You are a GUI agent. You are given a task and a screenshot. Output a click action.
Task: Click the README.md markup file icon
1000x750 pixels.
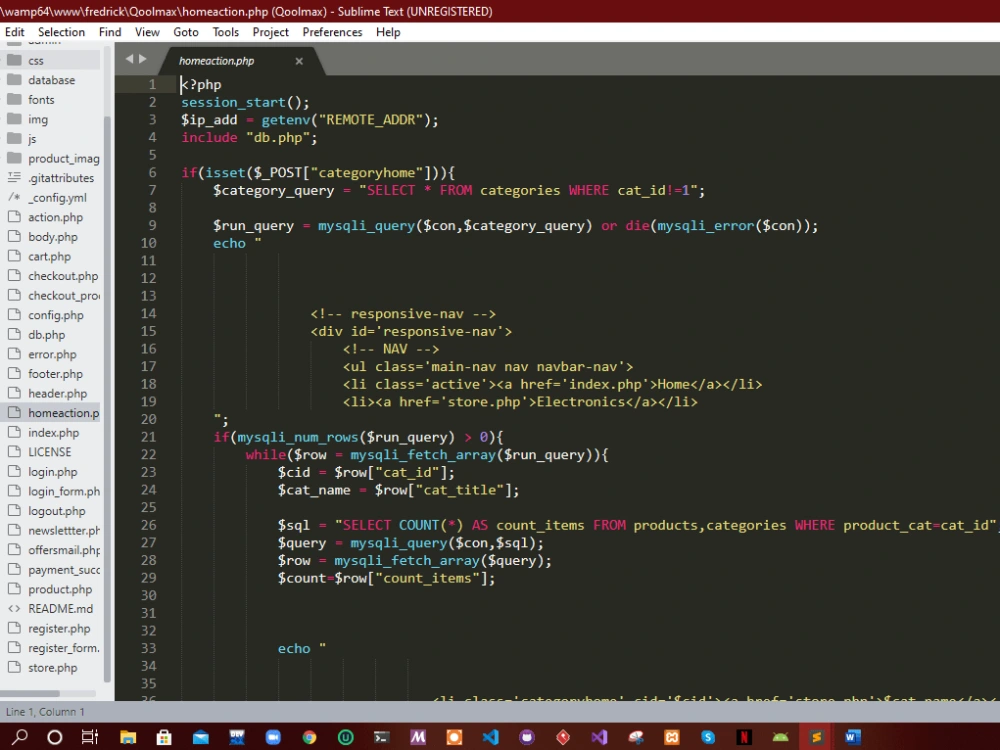coord(14,608)
